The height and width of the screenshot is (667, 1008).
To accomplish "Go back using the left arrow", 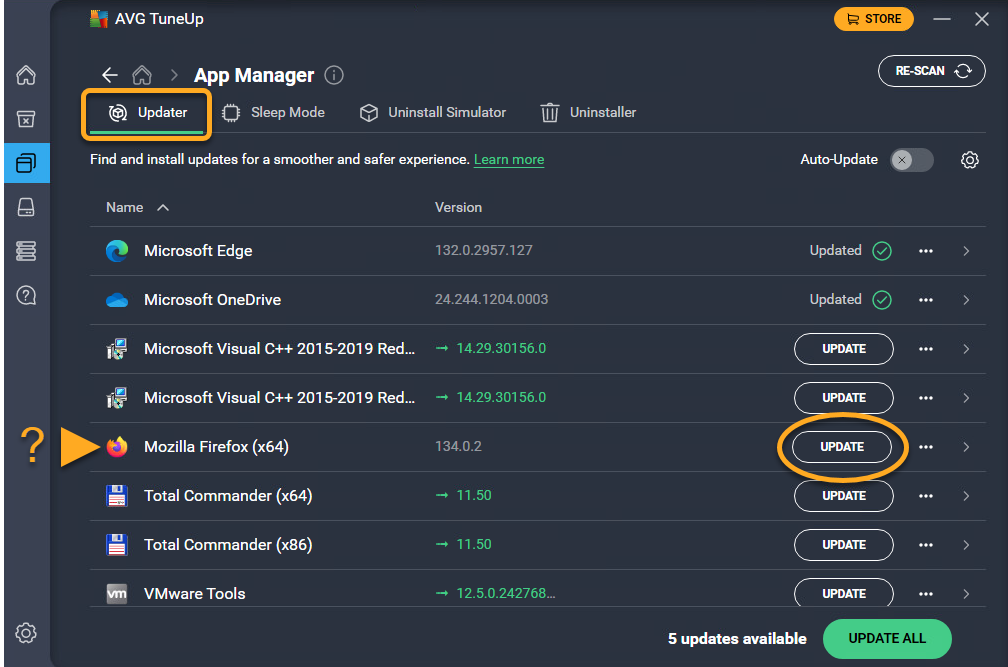I will 110,76.
